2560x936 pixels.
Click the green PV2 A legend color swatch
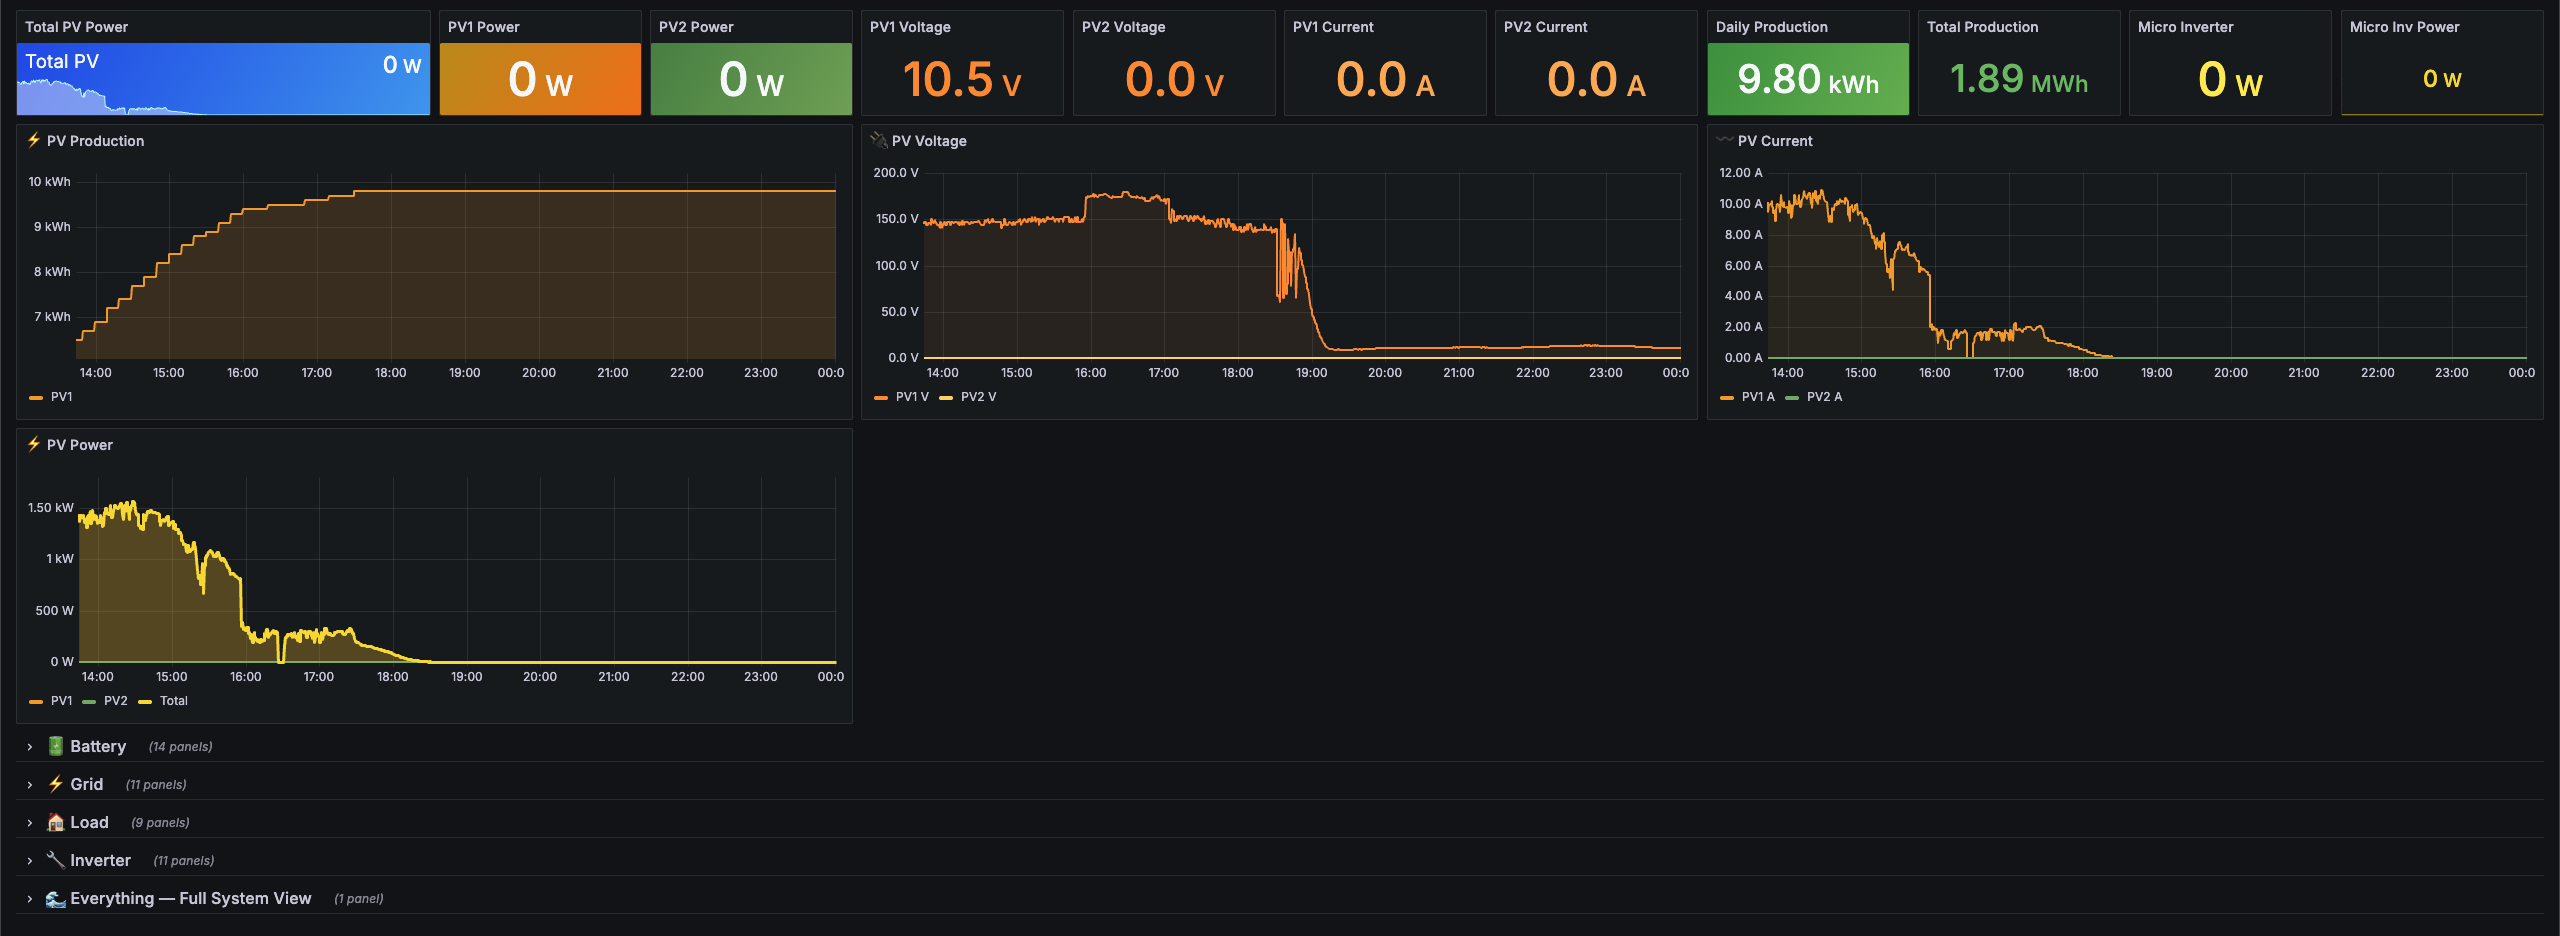pos(1792,398)
